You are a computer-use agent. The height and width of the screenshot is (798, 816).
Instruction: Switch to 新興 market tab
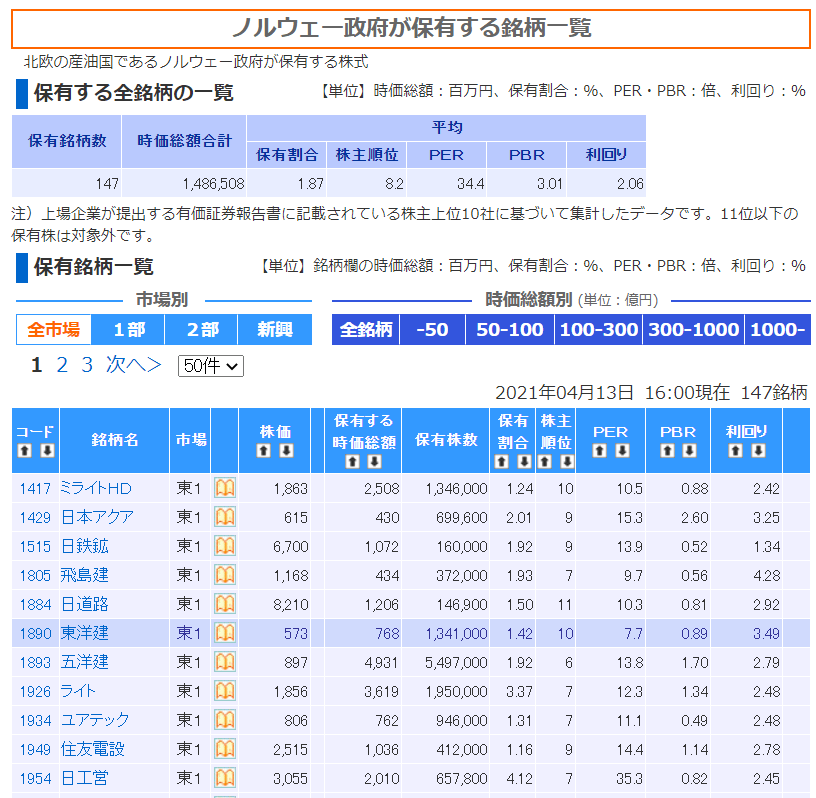(274, 330)
